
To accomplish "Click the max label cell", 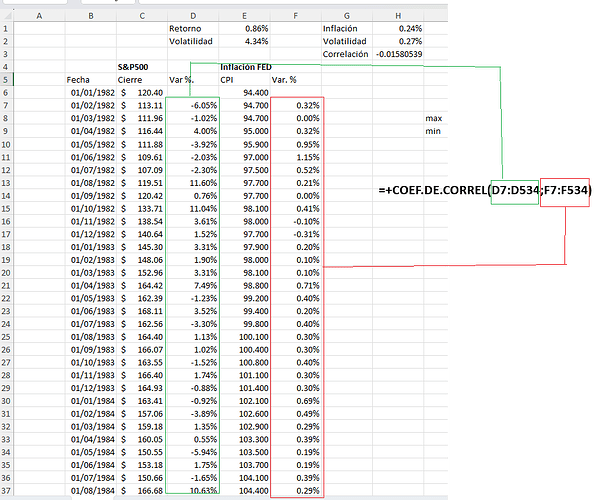I will point(432,118).
